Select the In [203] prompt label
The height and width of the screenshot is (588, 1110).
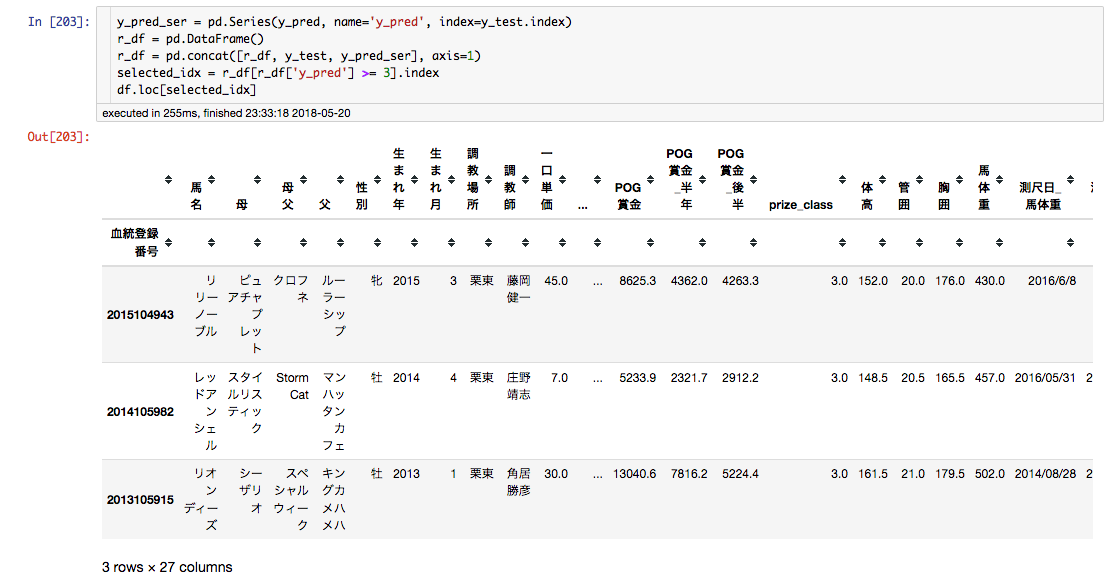[x=59, y=22]
